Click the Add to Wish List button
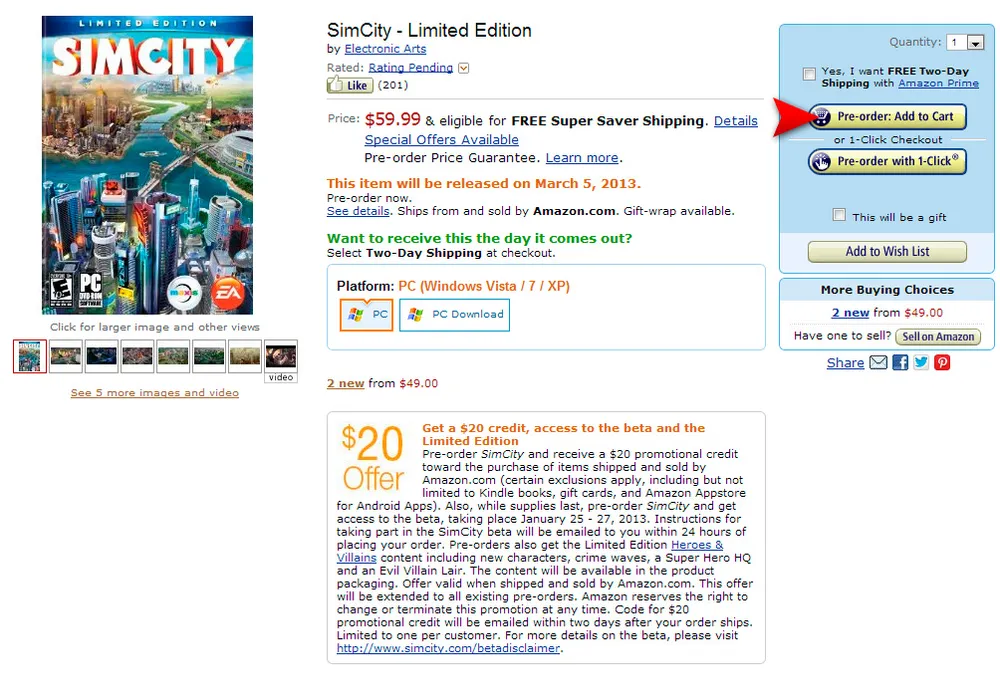This screenshot has width=1000, height=674. coord(887,252)
